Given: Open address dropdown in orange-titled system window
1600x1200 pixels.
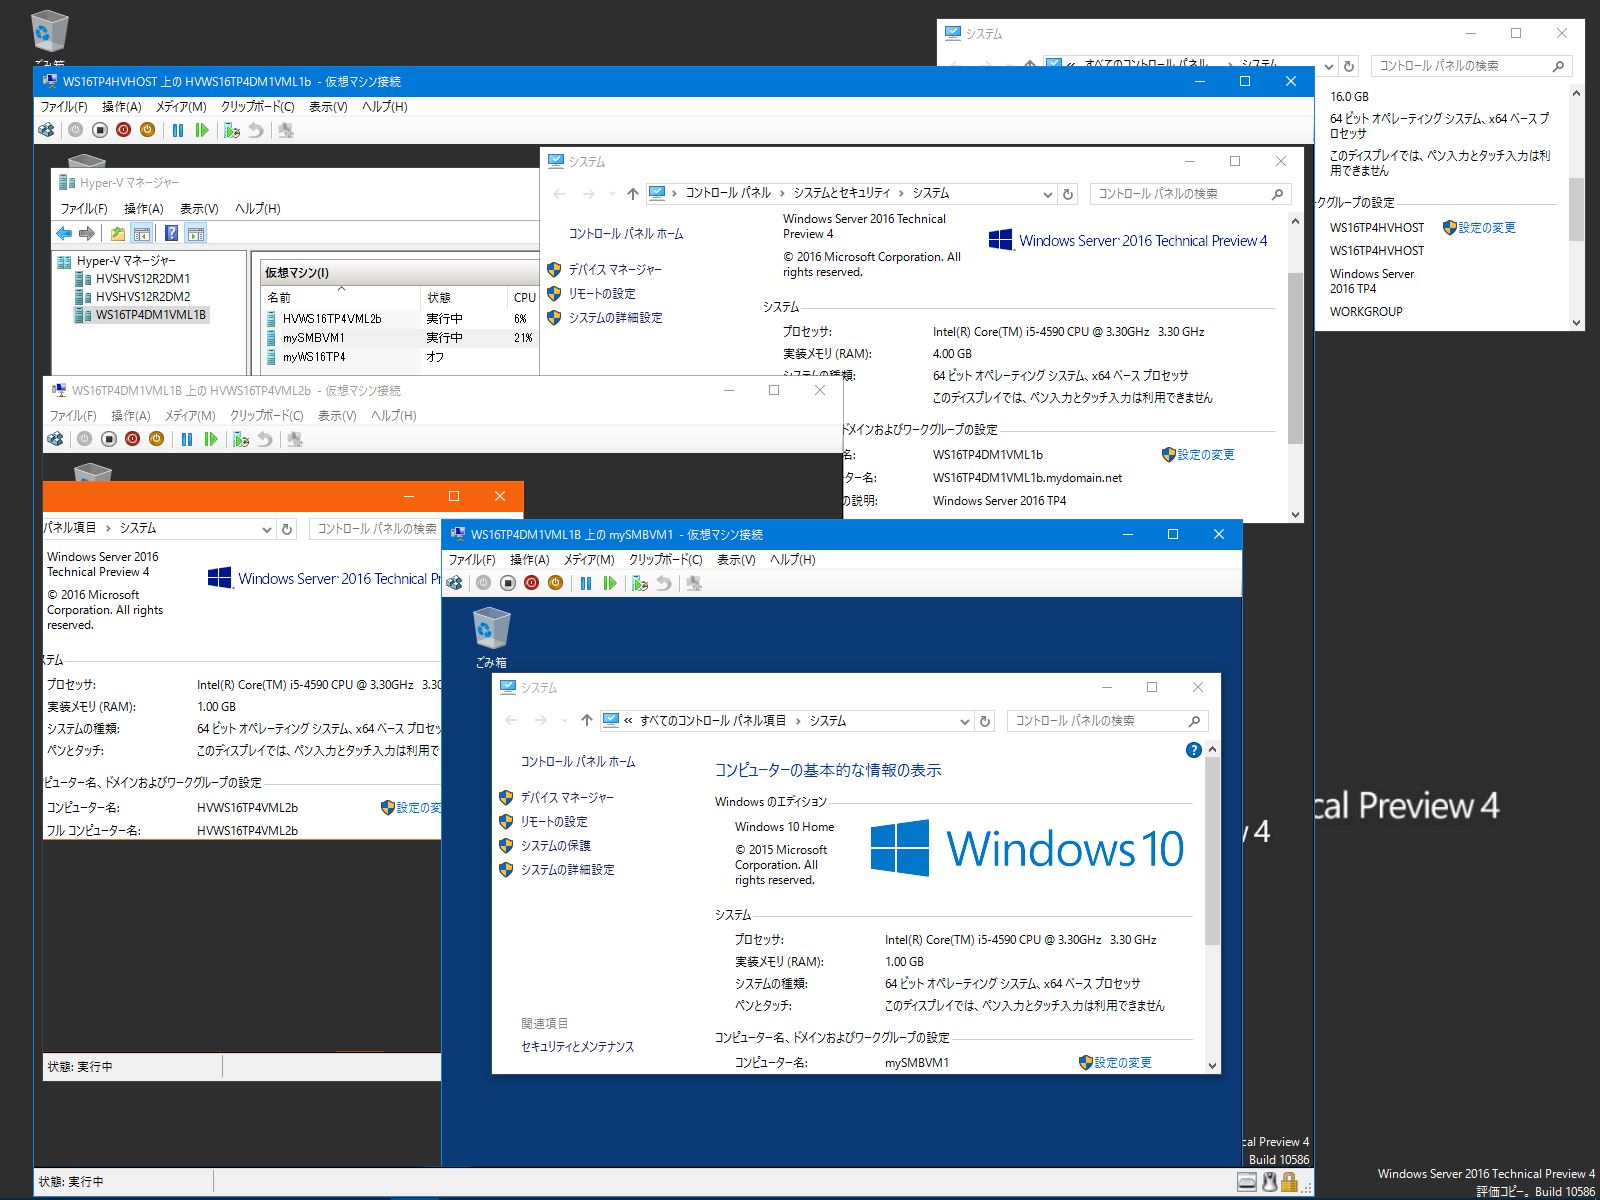Looking at the screenshot, I should pos(267,529).
